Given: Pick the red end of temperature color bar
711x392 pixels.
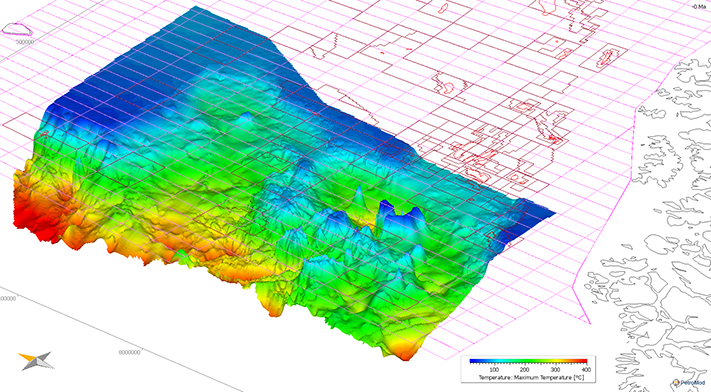Looking at the screenshot, I should pos(582,362).
